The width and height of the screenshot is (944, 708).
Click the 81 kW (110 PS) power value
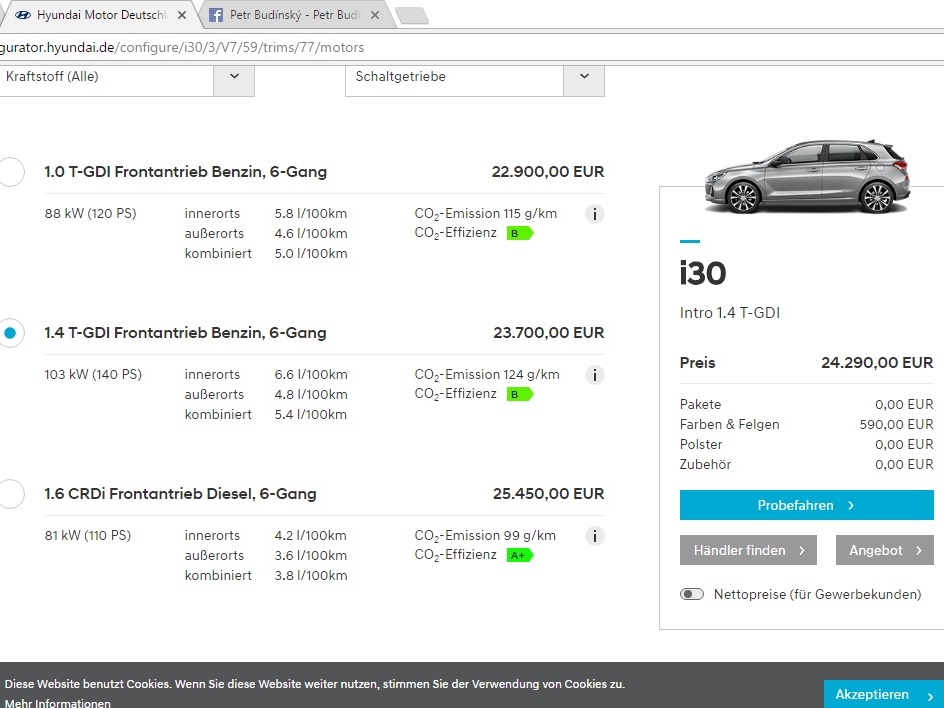tap(87, 535)
